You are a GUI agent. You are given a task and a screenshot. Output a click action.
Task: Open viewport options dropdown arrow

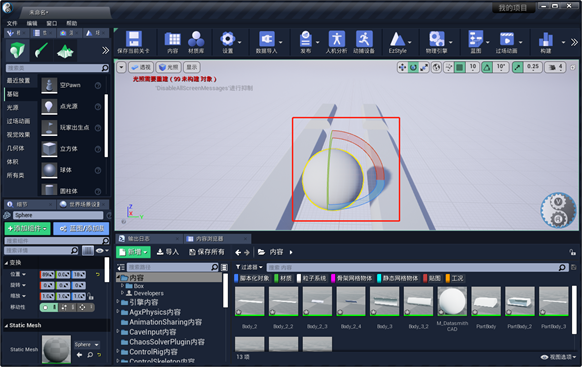point(121,67)
